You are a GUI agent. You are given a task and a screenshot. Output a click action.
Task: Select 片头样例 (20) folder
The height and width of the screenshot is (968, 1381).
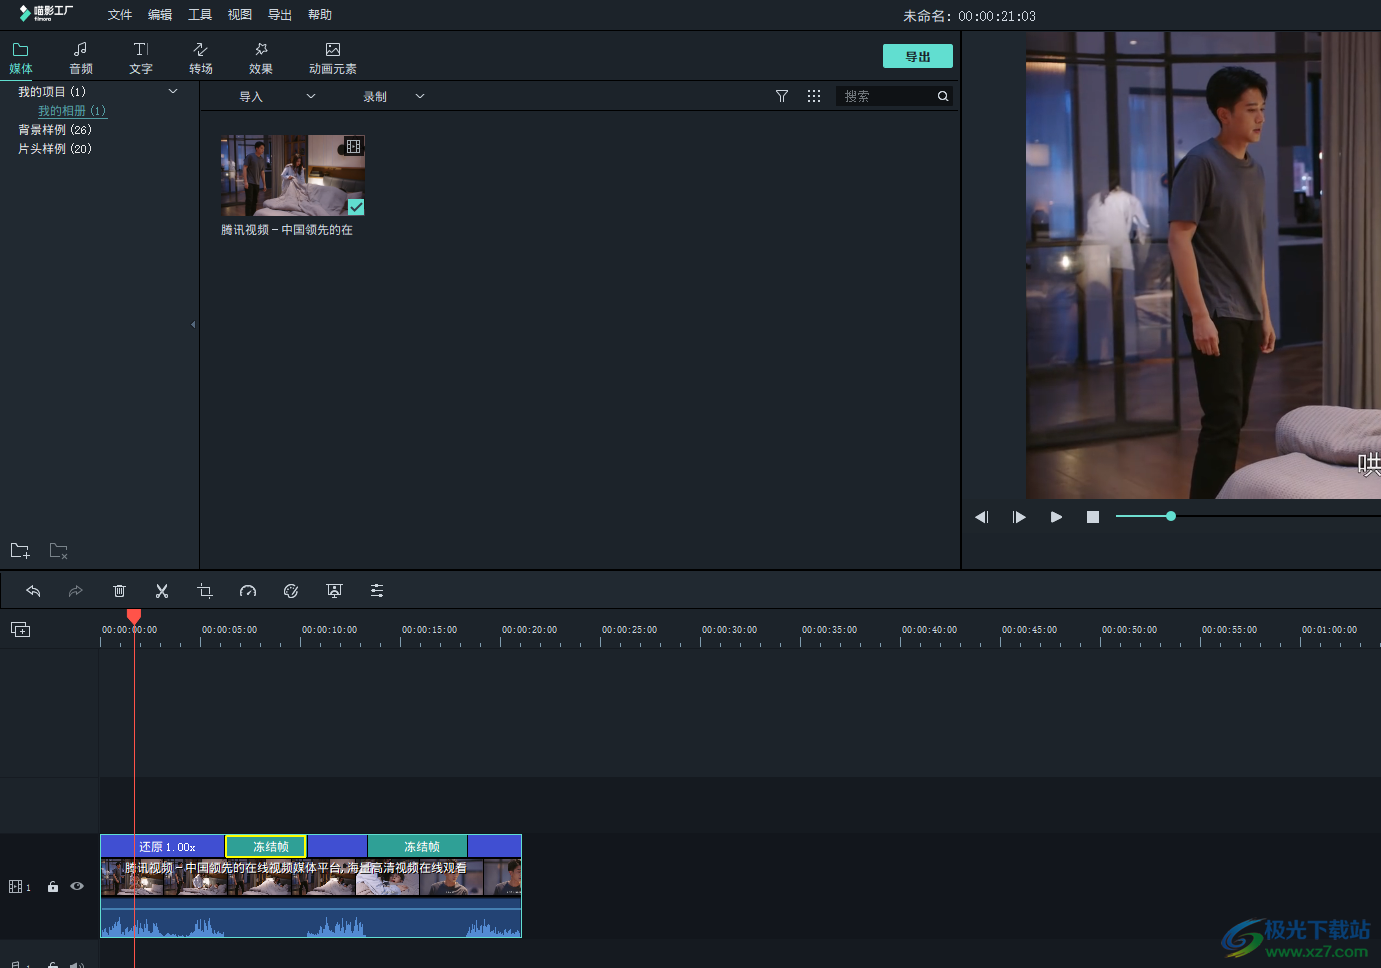point(55,149)
